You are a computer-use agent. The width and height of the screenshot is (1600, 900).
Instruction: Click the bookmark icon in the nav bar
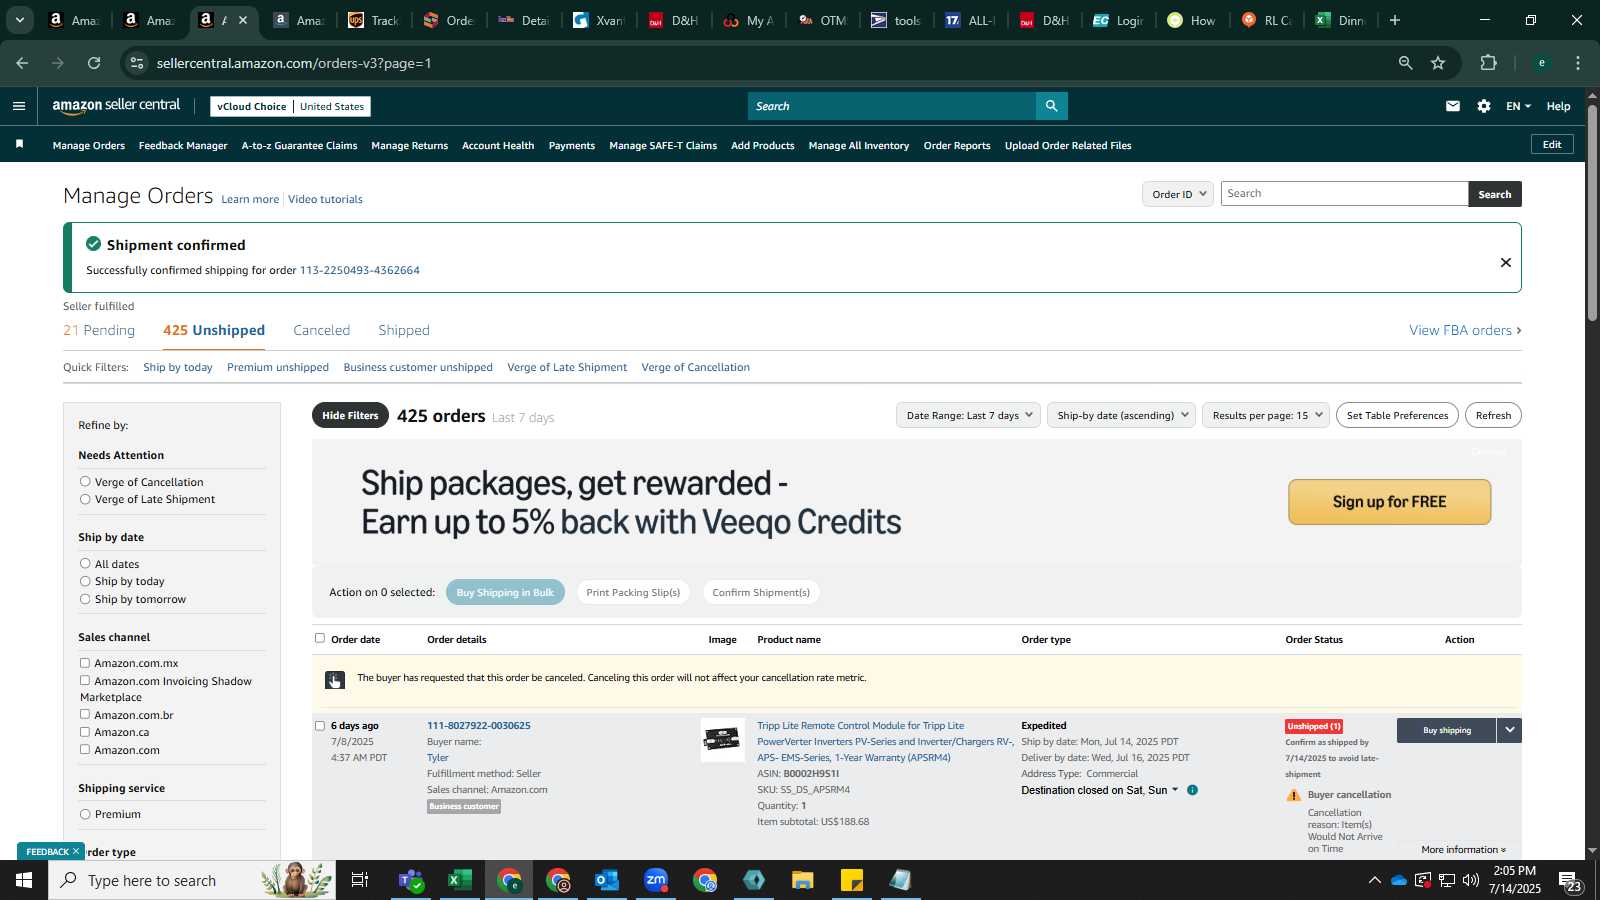[x=19, y=145]
